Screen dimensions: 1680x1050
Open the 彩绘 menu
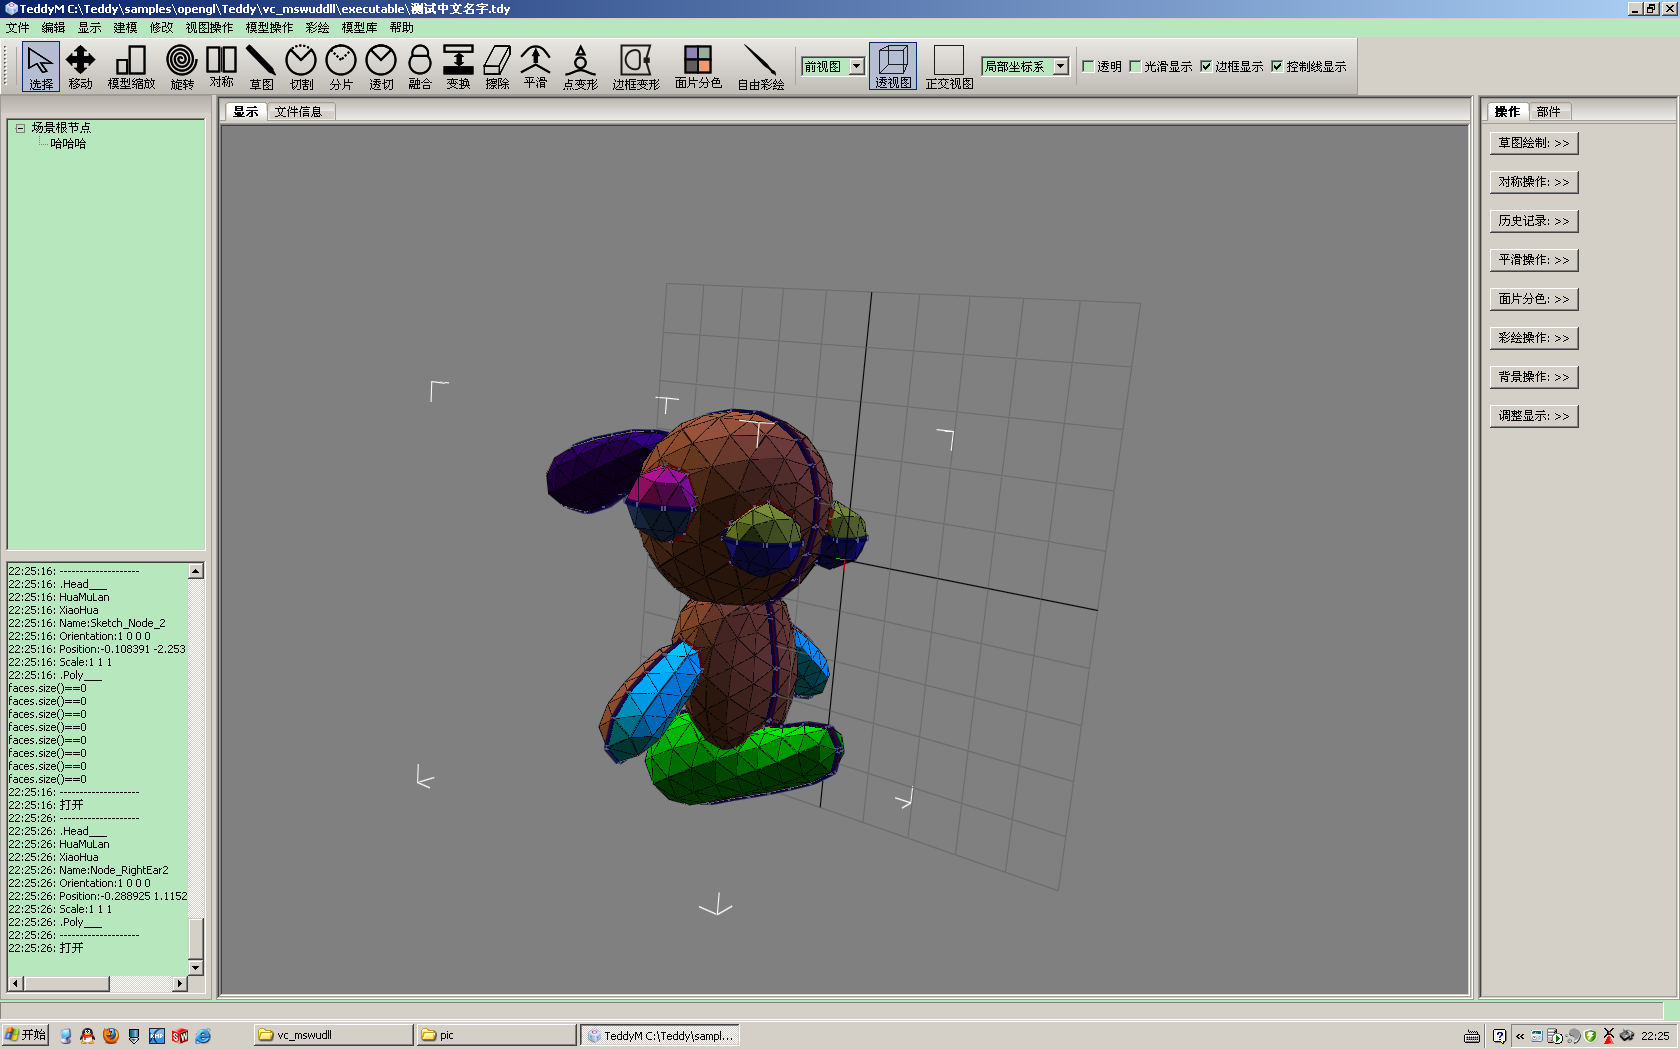tap(318, 28)
